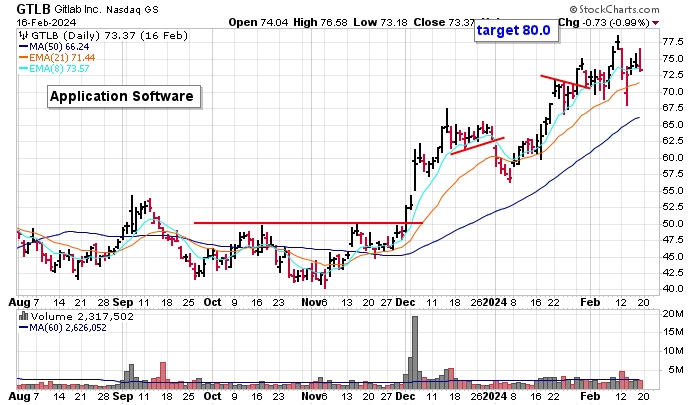
Task: Click the 20M volume axis label
Action: (x=673, y=314)
